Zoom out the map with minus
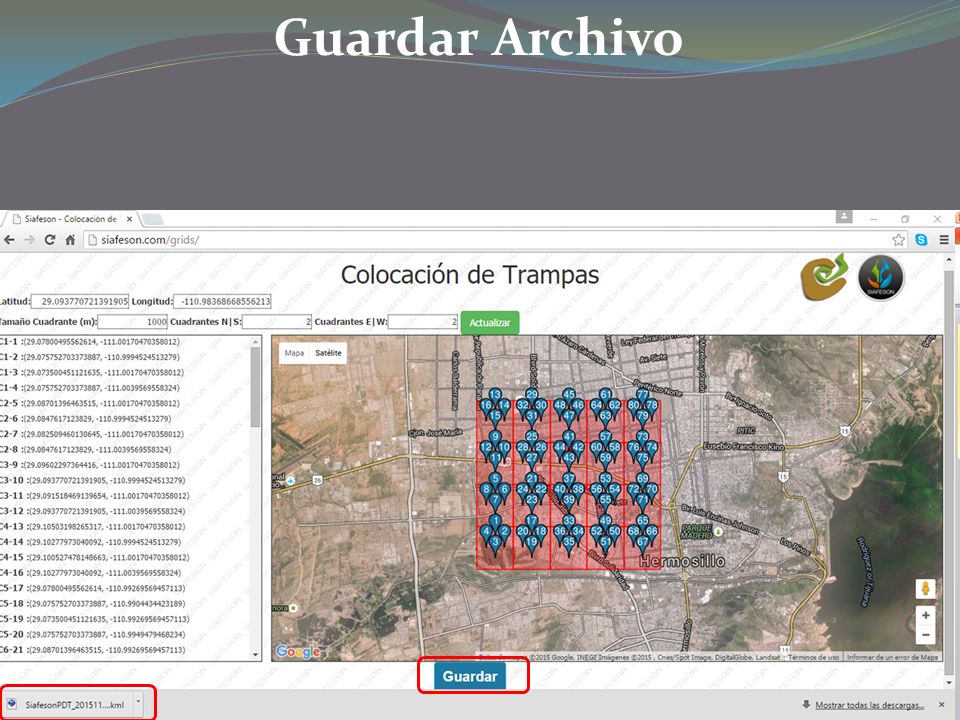Viewport: 960px width, 720px height. coord(926,635)
